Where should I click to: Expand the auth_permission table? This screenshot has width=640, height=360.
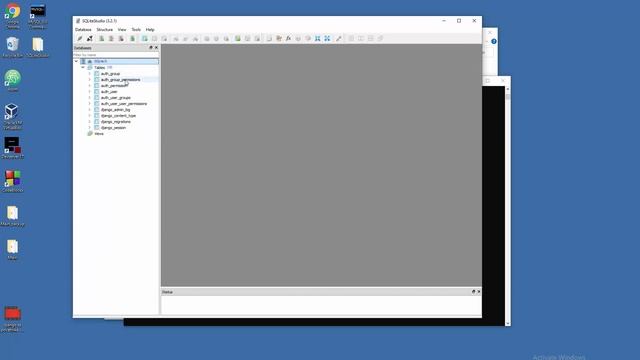coord(90,86)
